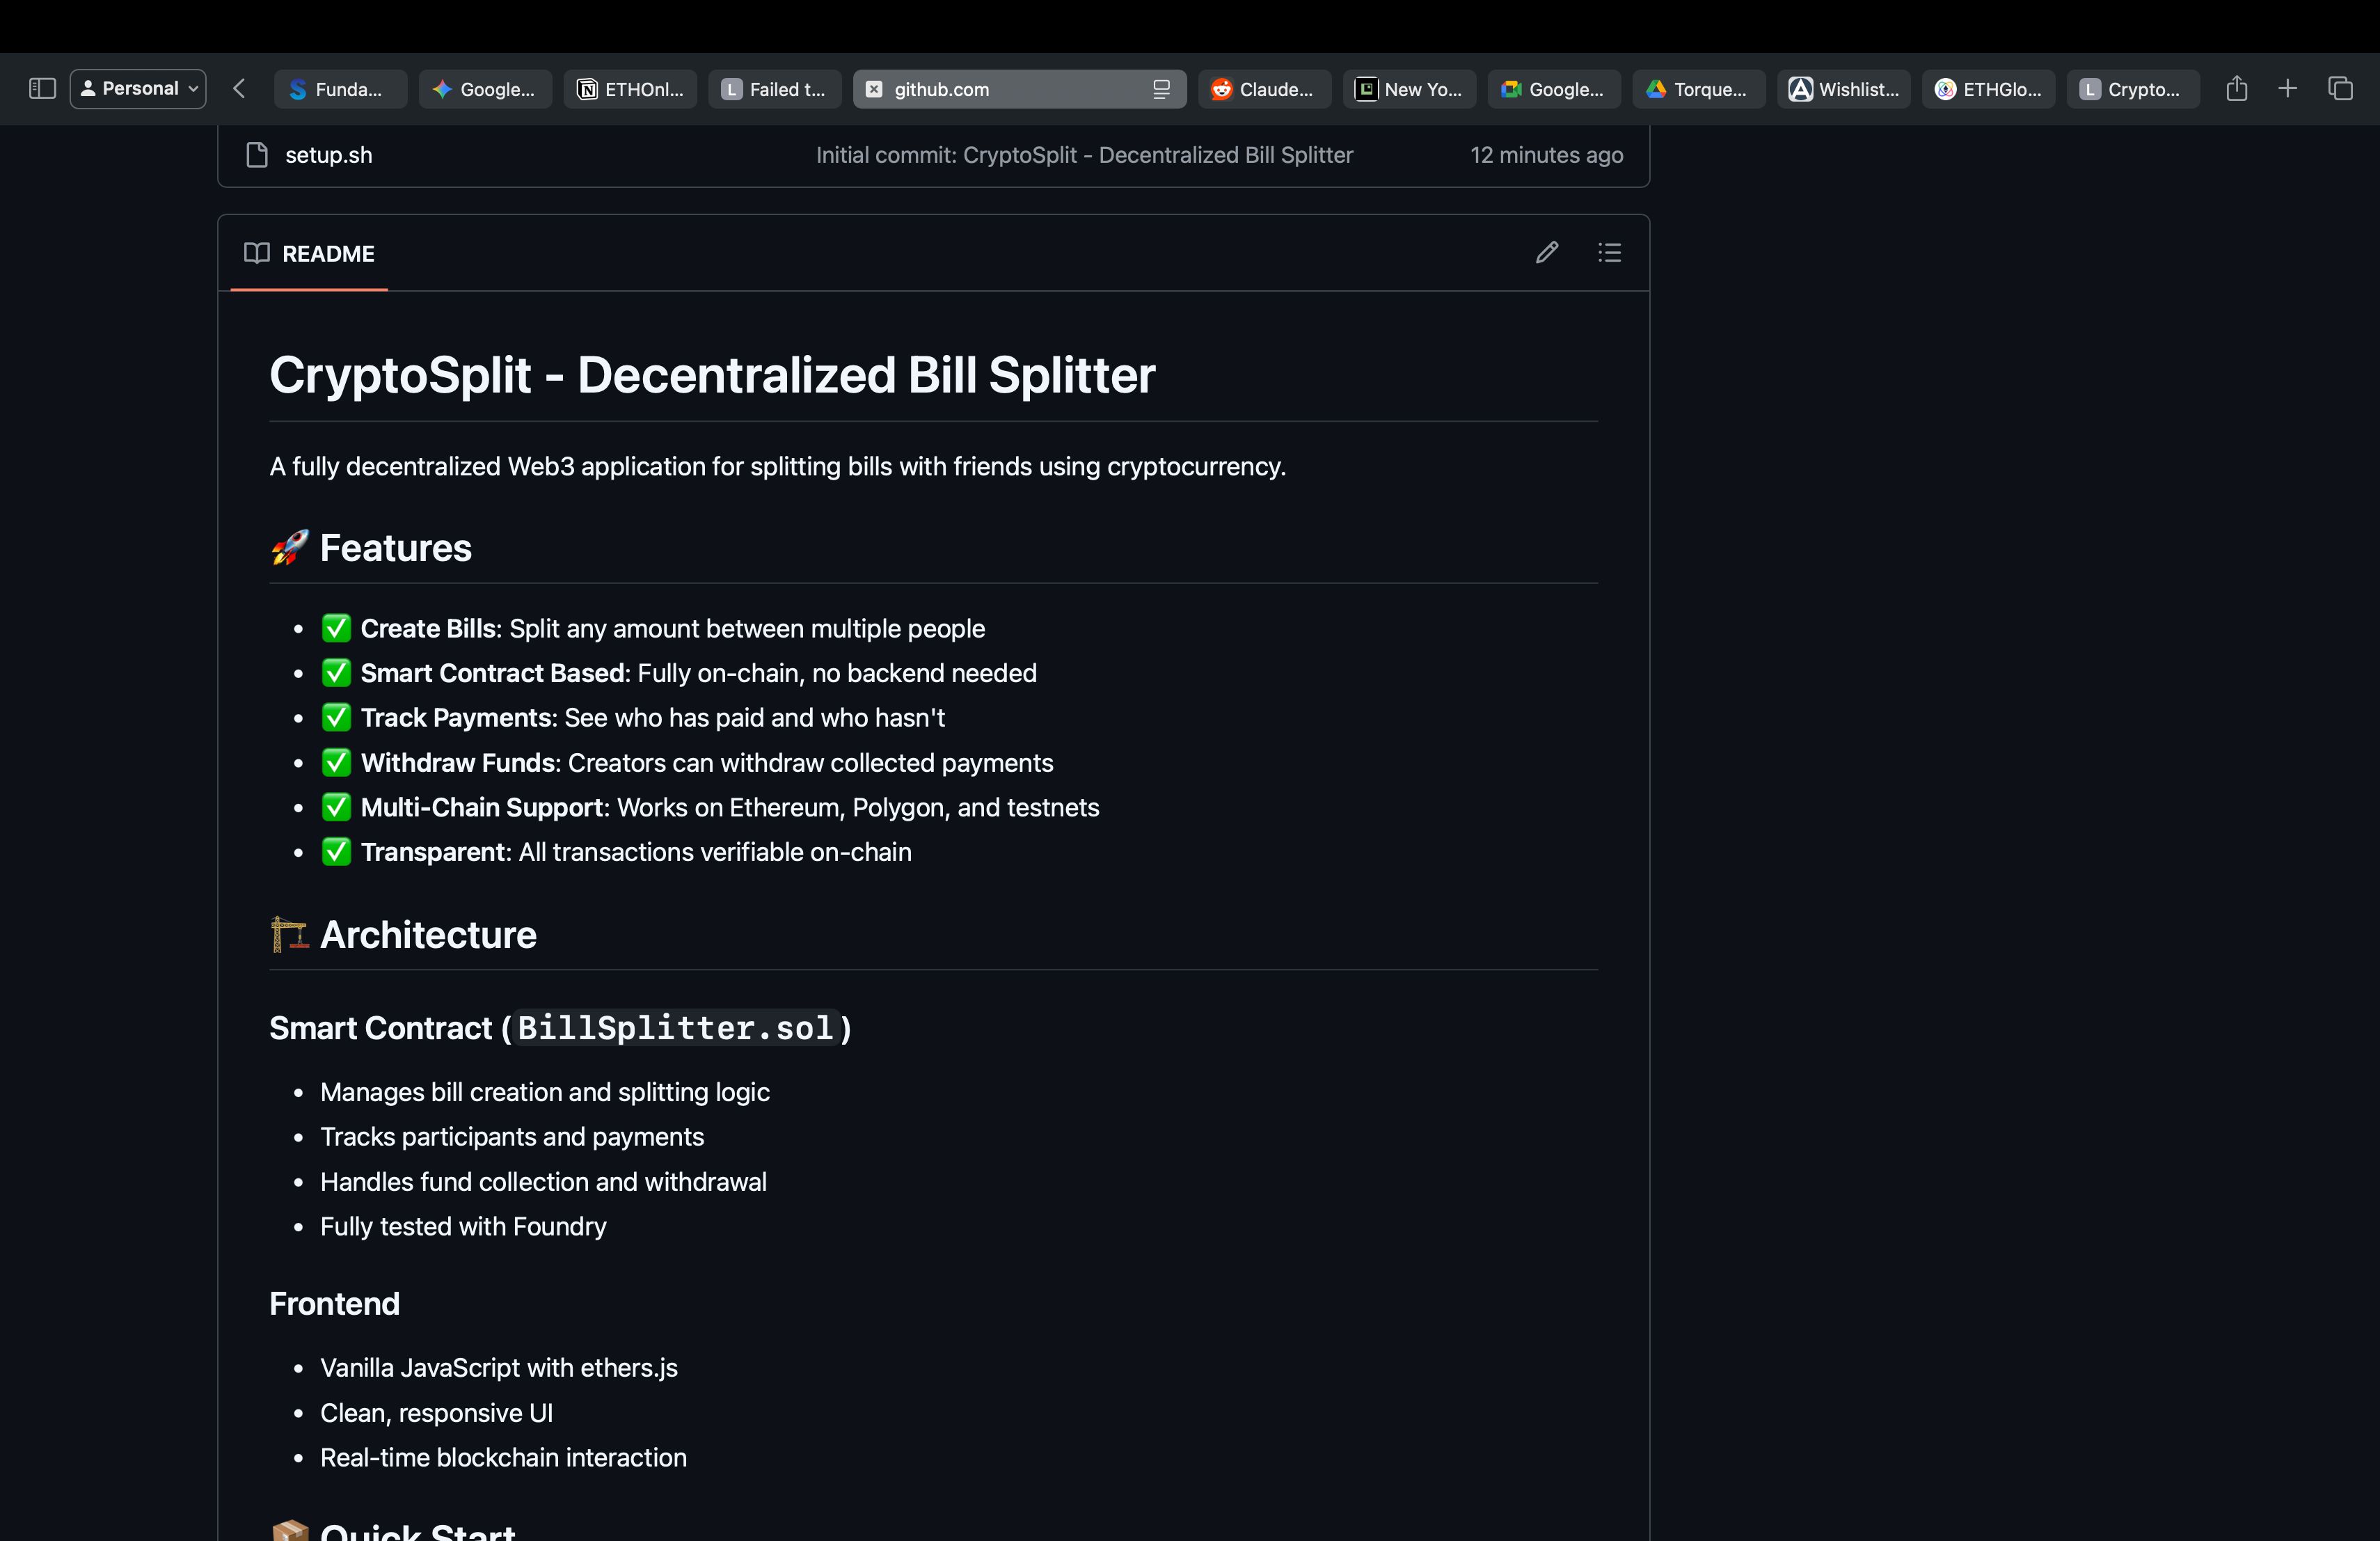Viewport: 2380px width, 1541px height.
Task: Click the github.com address field
Action: 1020,89
